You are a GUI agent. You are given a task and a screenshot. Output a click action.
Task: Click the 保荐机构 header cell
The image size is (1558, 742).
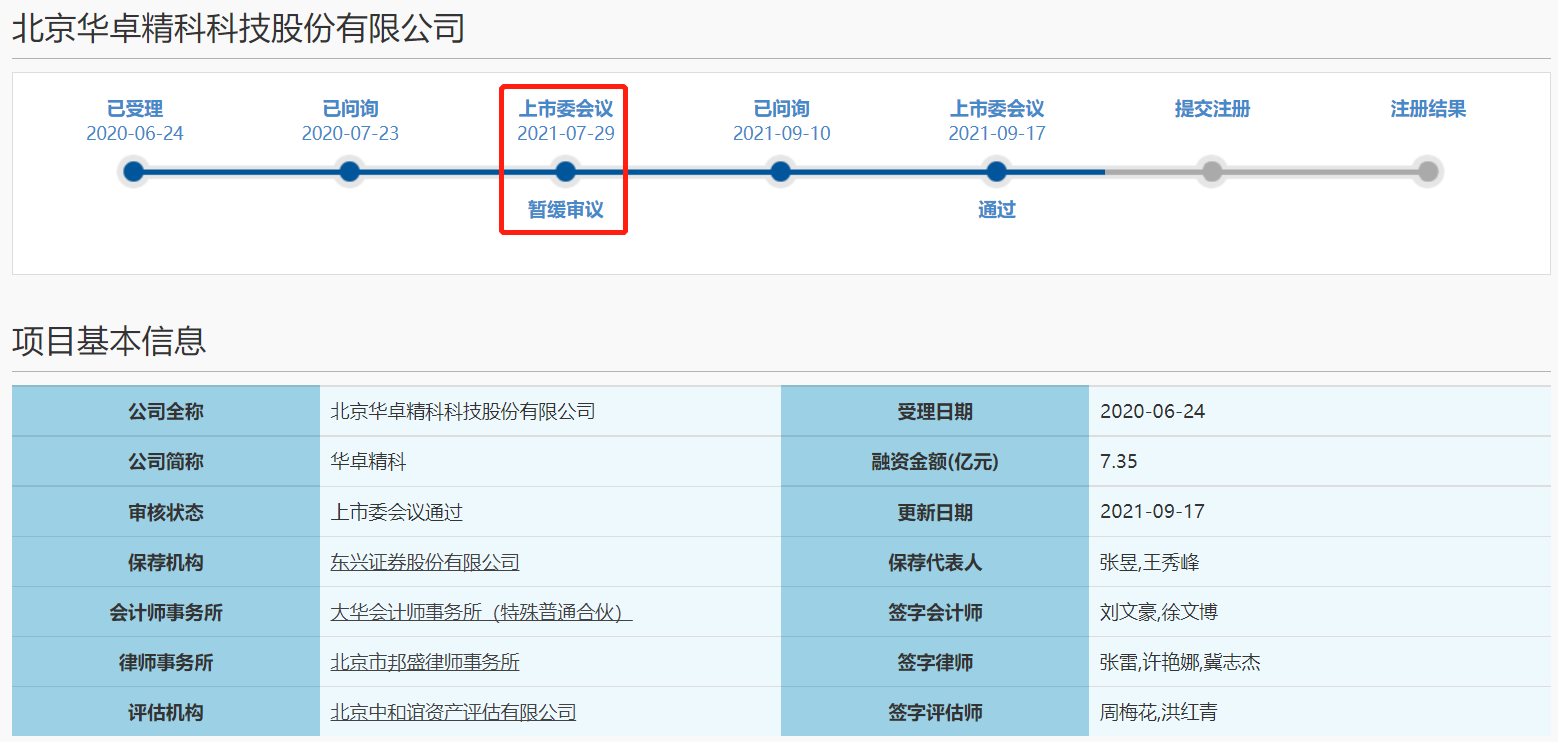click(x=166, y=562)
